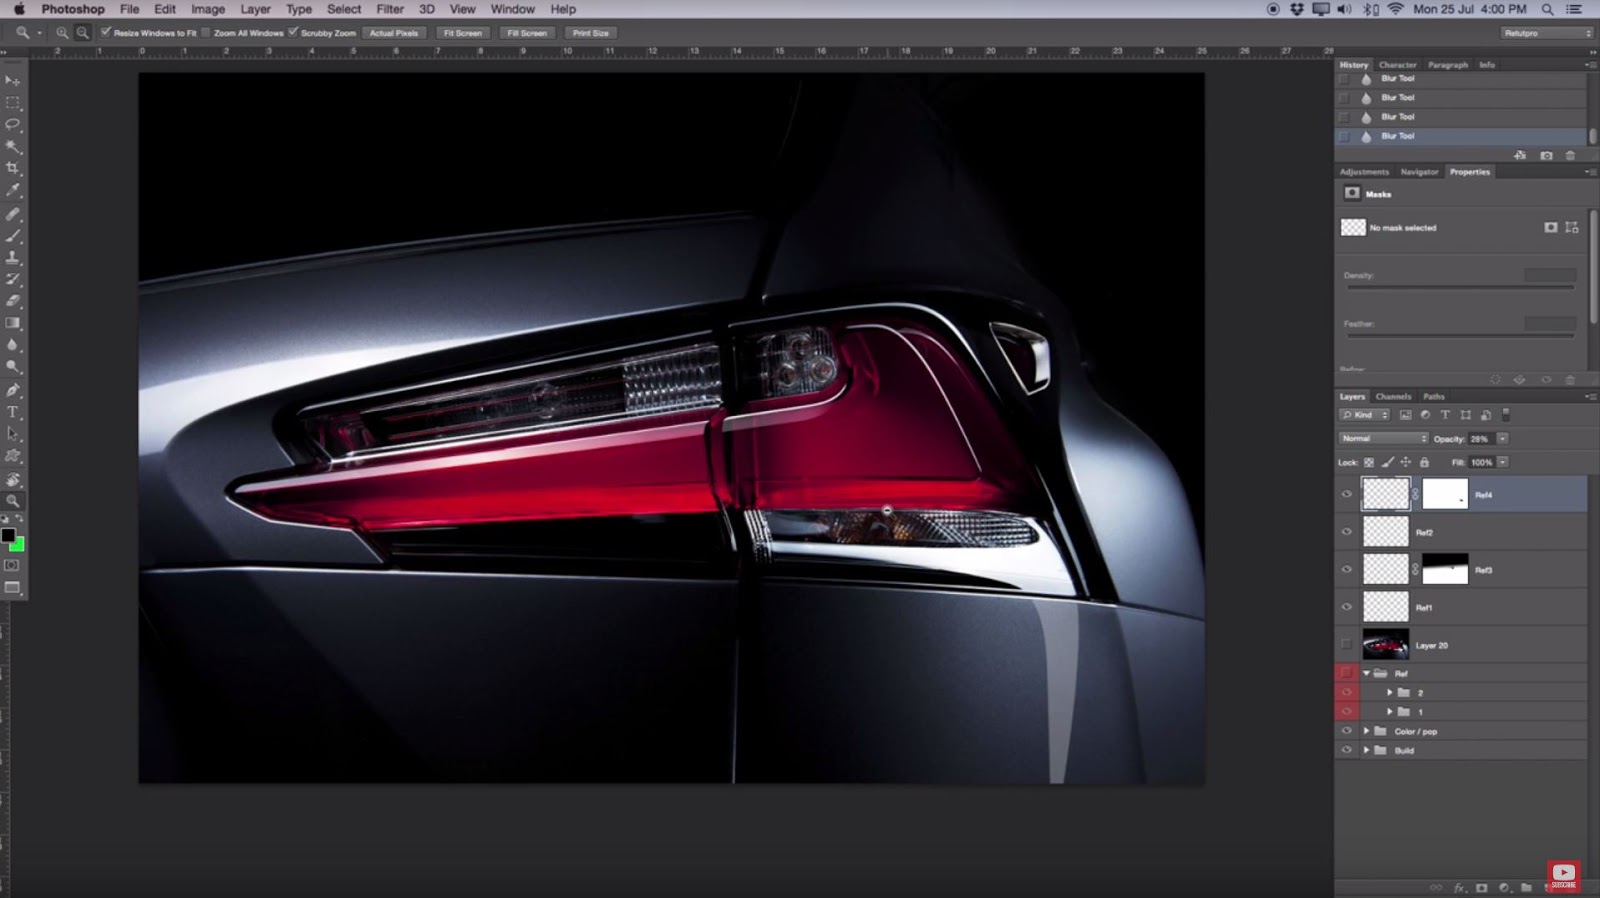Select the Brush tool
1600x898 pixels.
point(13,236)
